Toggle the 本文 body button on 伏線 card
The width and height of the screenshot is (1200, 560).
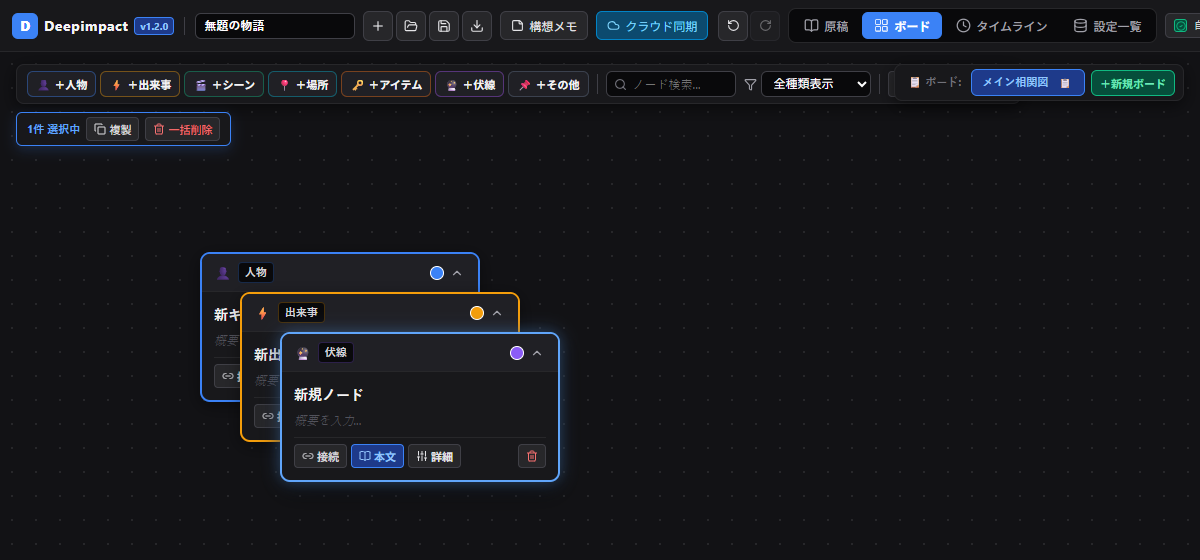tap(377, 456)
